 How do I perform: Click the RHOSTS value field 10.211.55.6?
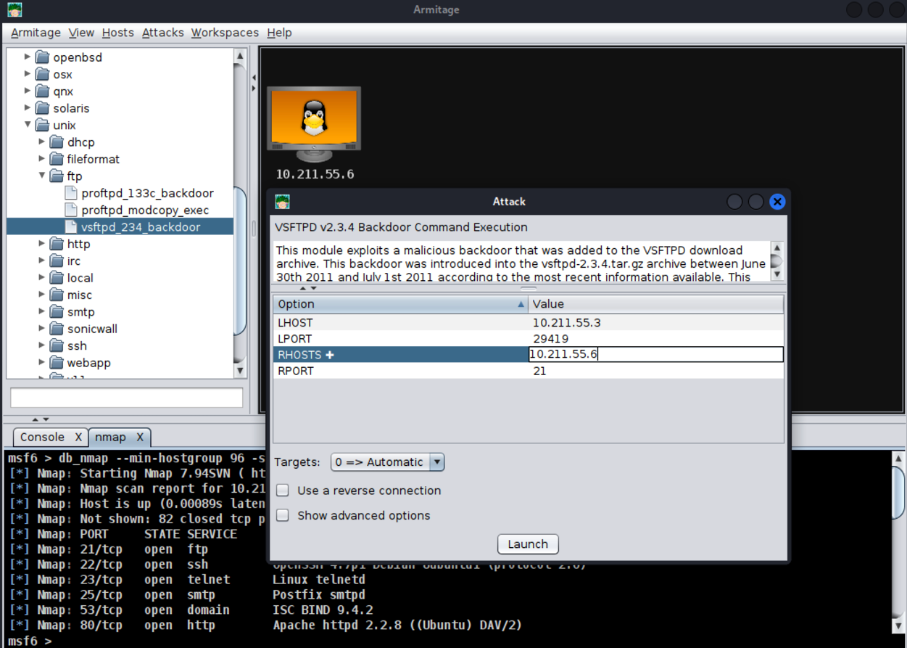[656, 354]
